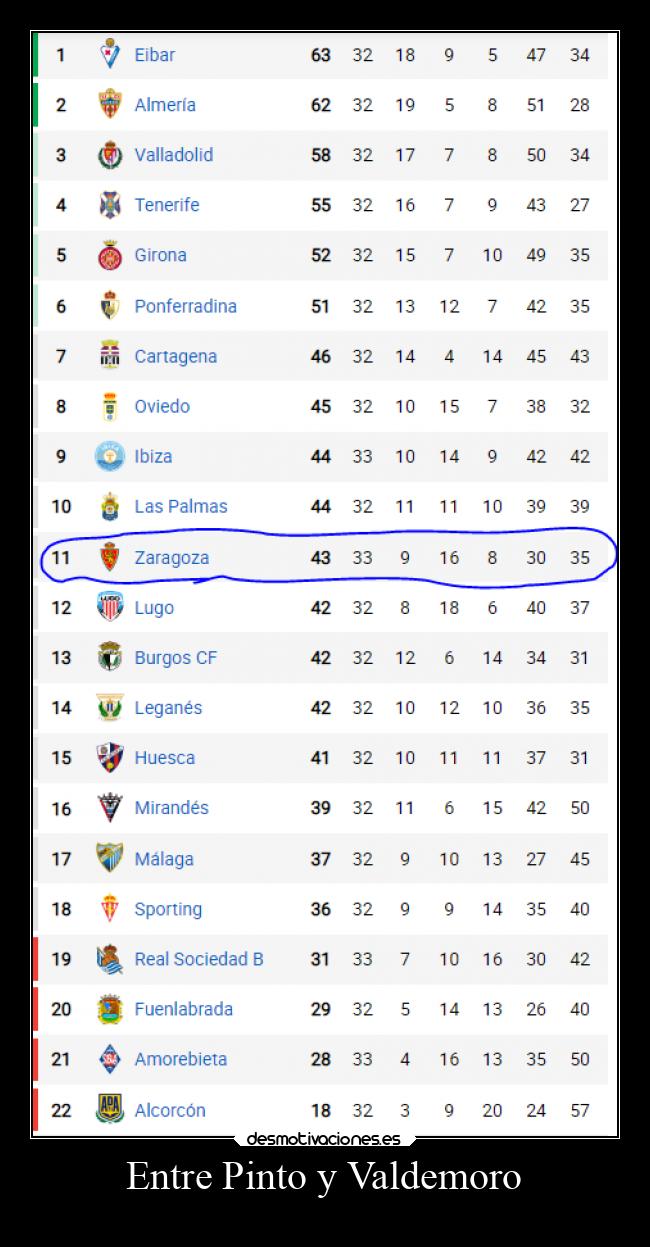Click the Zaragoza club crest

click(x=109, y=557)
